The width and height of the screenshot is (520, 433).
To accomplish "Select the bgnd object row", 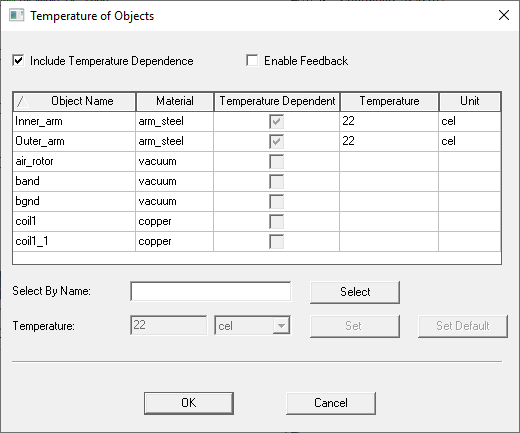I will click(x=257, y=202).
